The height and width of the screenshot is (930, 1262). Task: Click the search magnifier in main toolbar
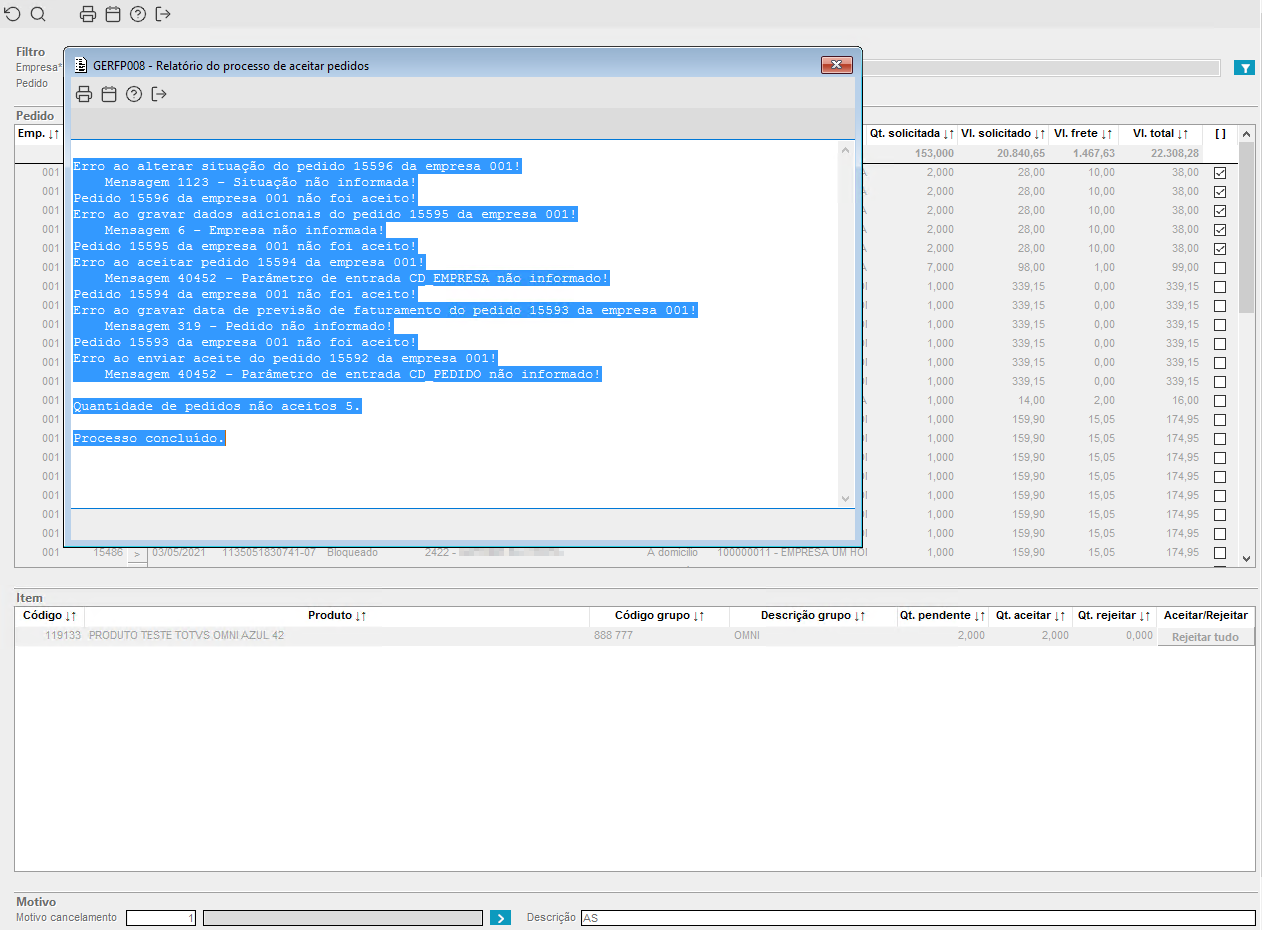pos(38,14)
